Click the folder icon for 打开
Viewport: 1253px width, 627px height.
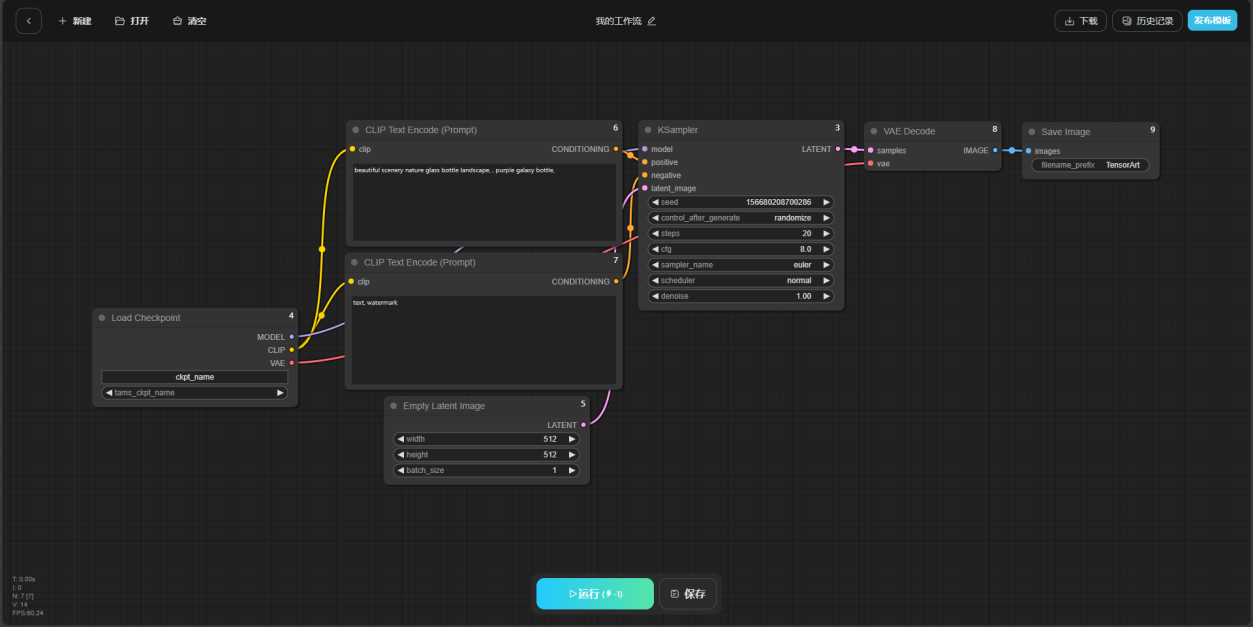(x=120, y=21)
